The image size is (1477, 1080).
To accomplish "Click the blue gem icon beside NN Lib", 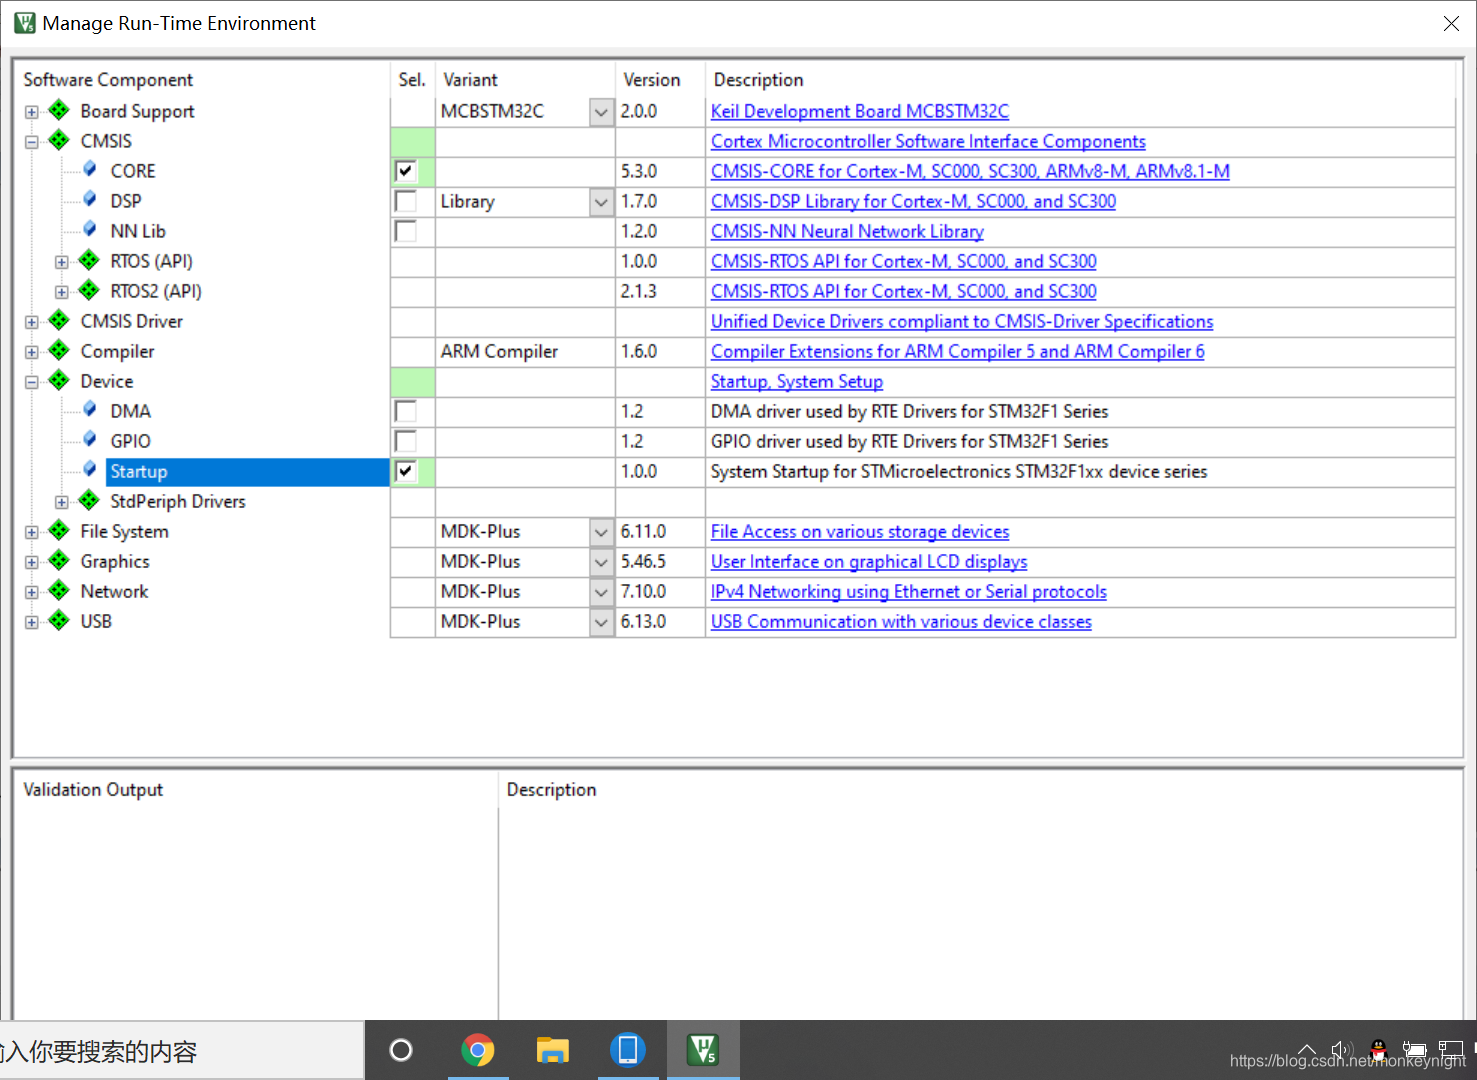I will (90, 229).
